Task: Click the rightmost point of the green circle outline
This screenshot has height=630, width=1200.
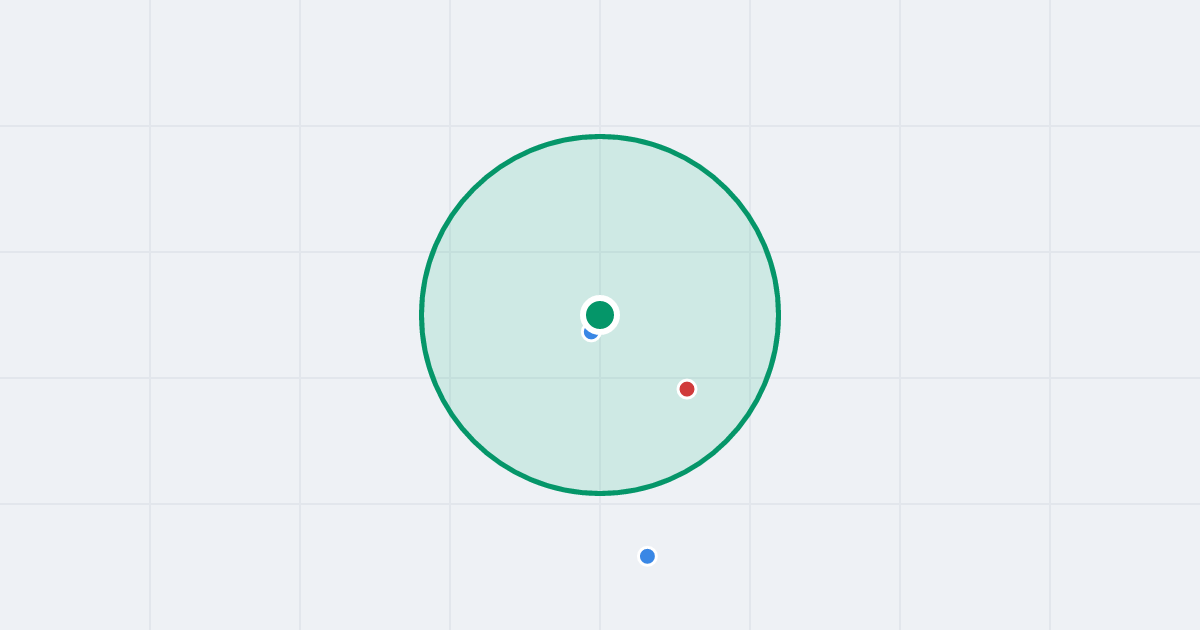Action: [779, 315]
